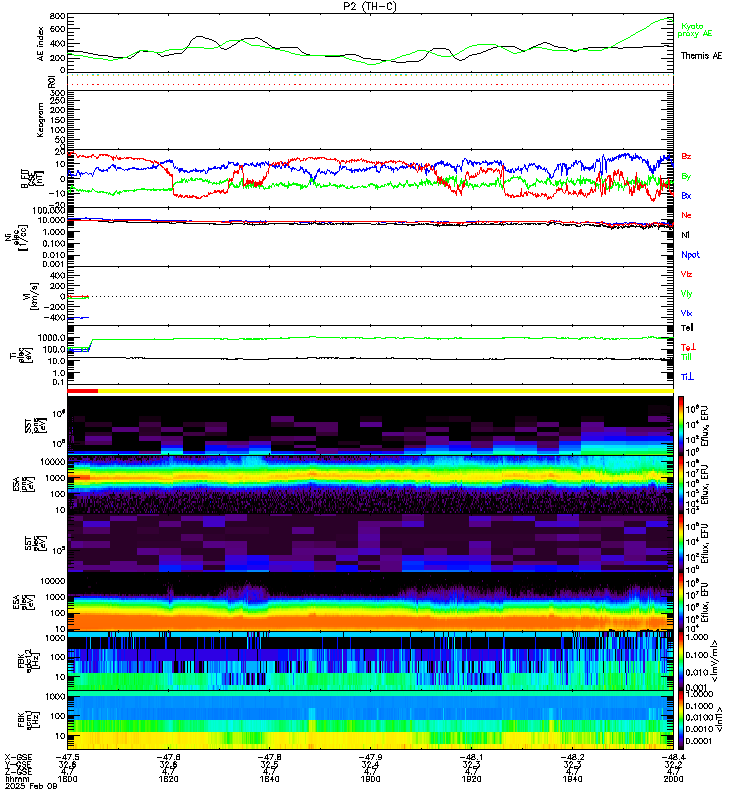Click the 800 tick on AE axis
The width and height of the screenshot is (750, 800).
pos(58,16)
